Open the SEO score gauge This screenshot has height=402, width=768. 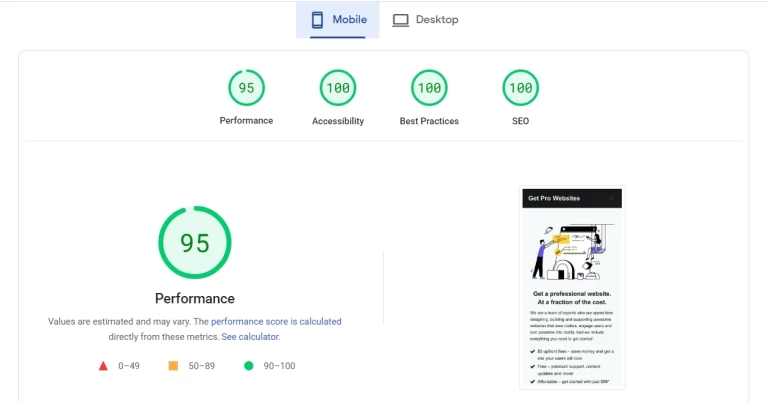pyautogui.click(x=521, y=88)
